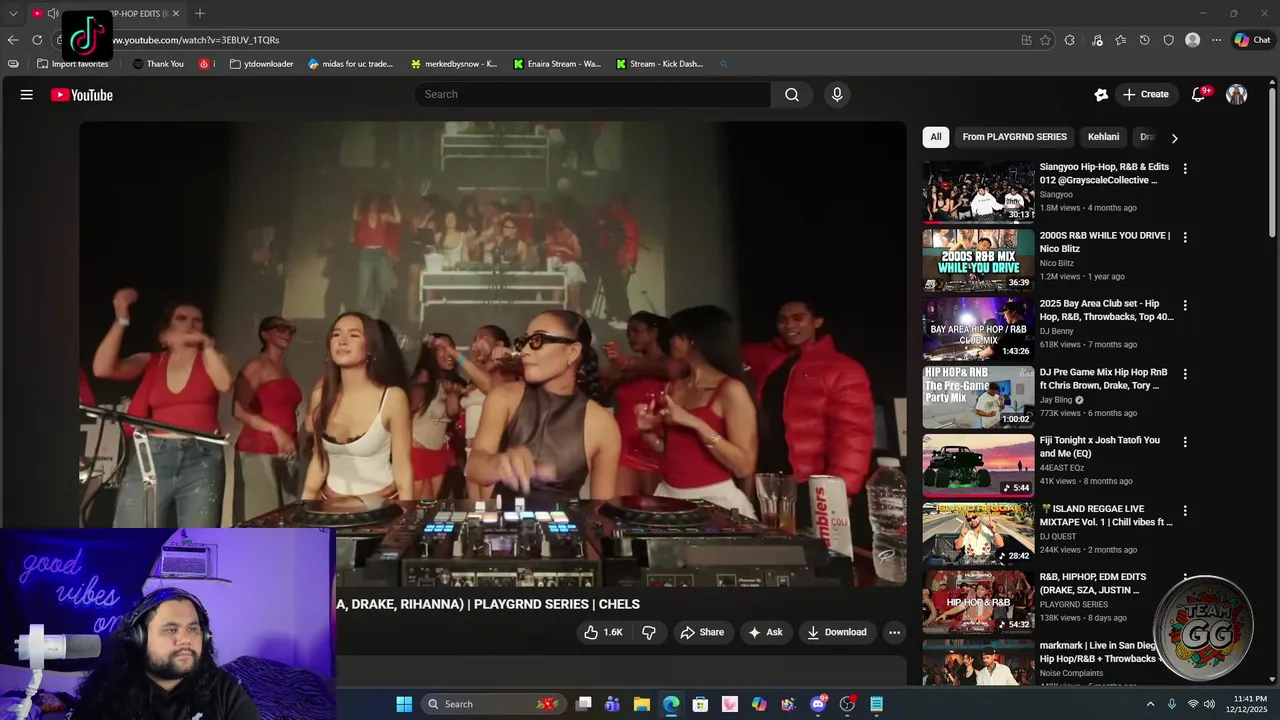Add this page to favorites star

pyautogui.click(x=1045, y=40)
